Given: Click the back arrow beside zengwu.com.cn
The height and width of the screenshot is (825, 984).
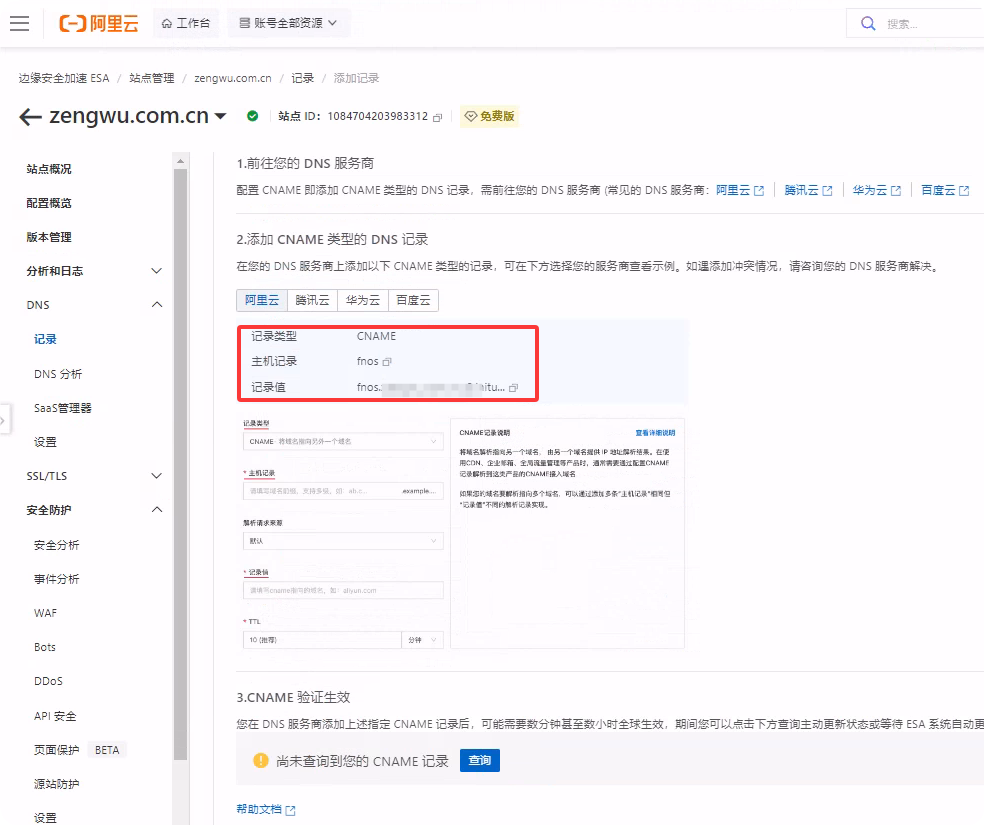Looking at the screenshot, I should click(x=30, y=117).
